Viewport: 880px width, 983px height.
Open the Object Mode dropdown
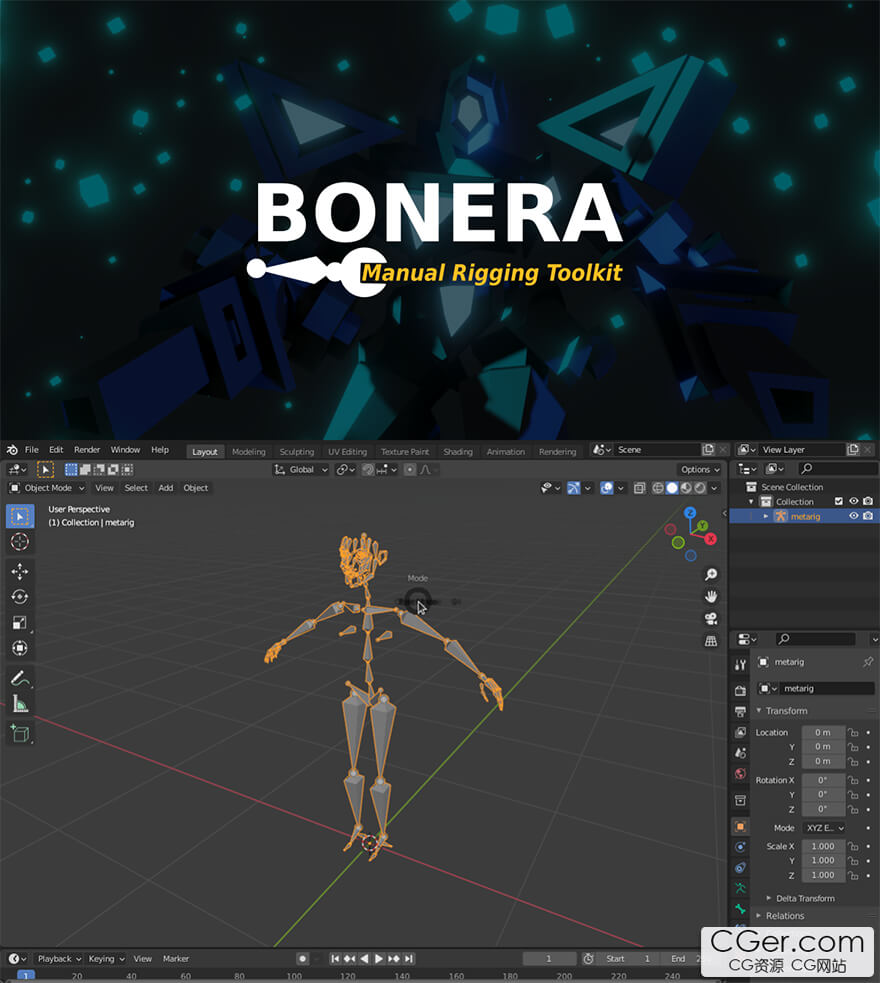pos(47,488)
